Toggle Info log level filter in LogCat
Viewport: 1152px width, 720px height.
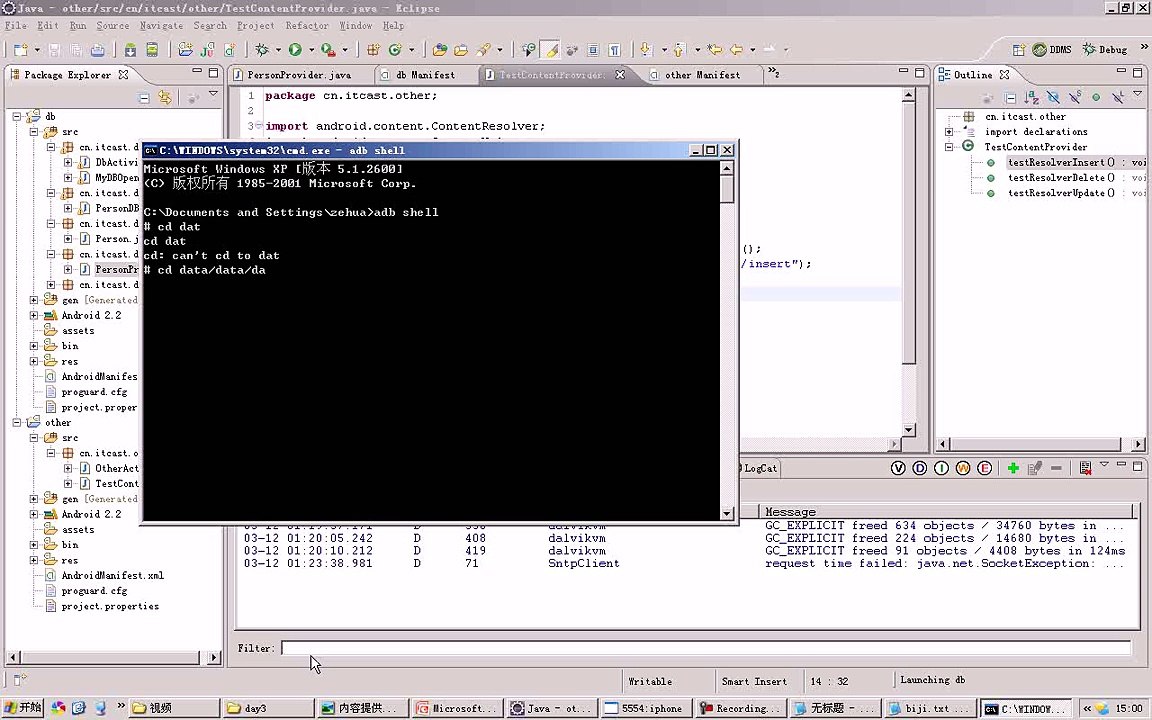click(x=941, y=468)
